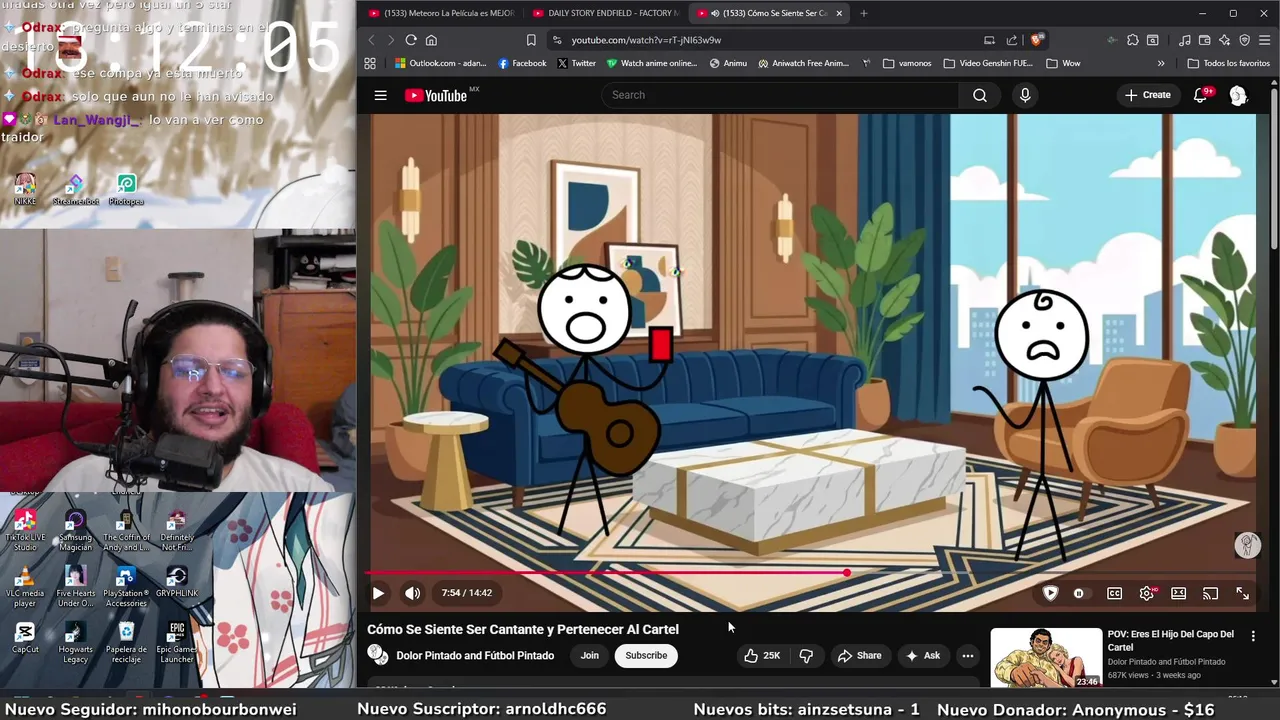Go back in browser history

371,40
